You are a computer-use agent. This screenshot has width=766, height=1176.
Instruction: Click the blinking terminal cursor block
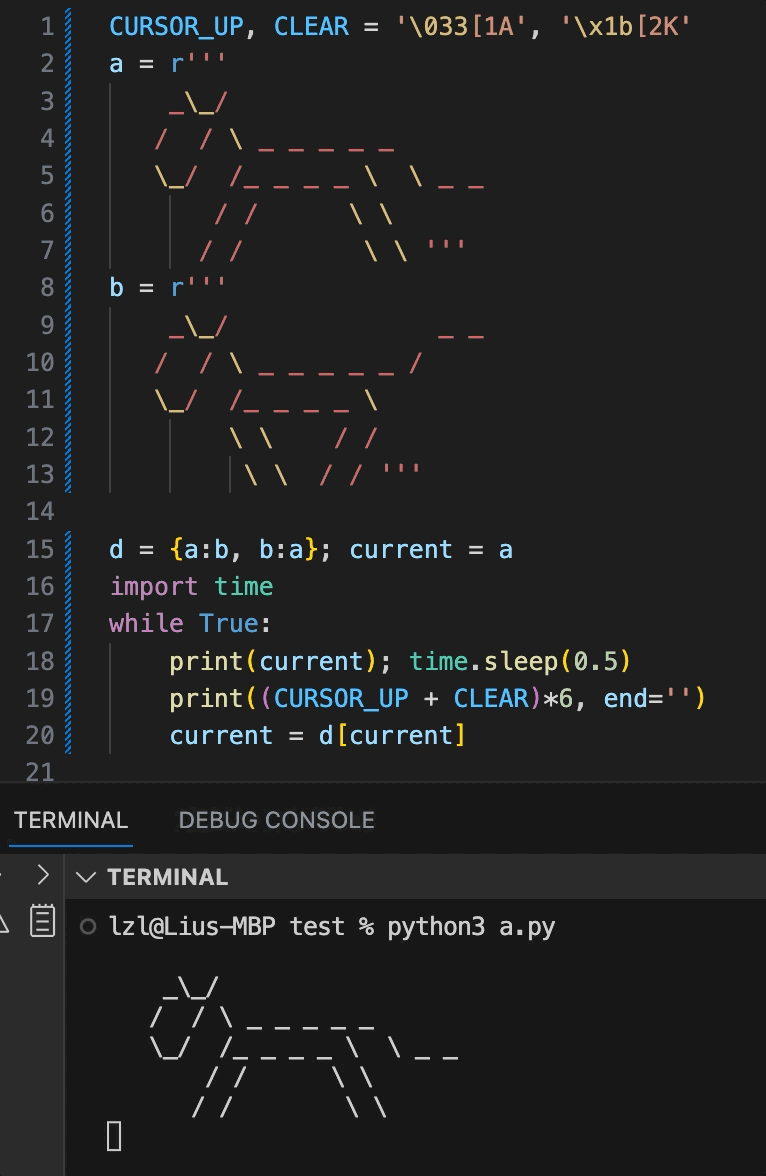(113, 1136)
